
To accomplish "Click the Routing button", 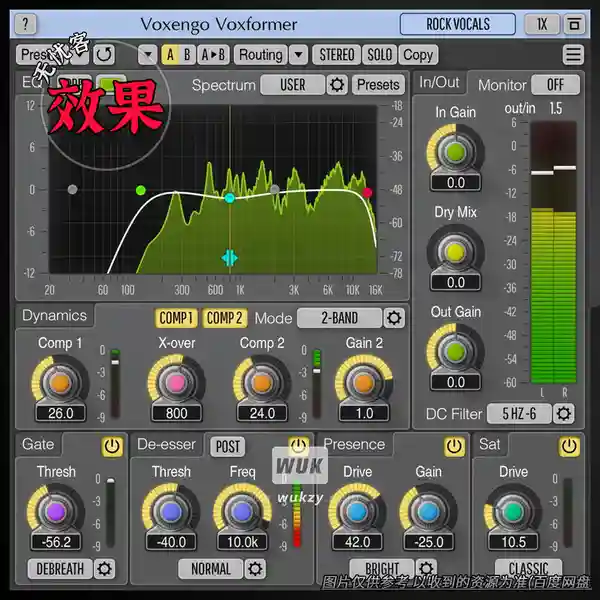I will coord(261,55).
